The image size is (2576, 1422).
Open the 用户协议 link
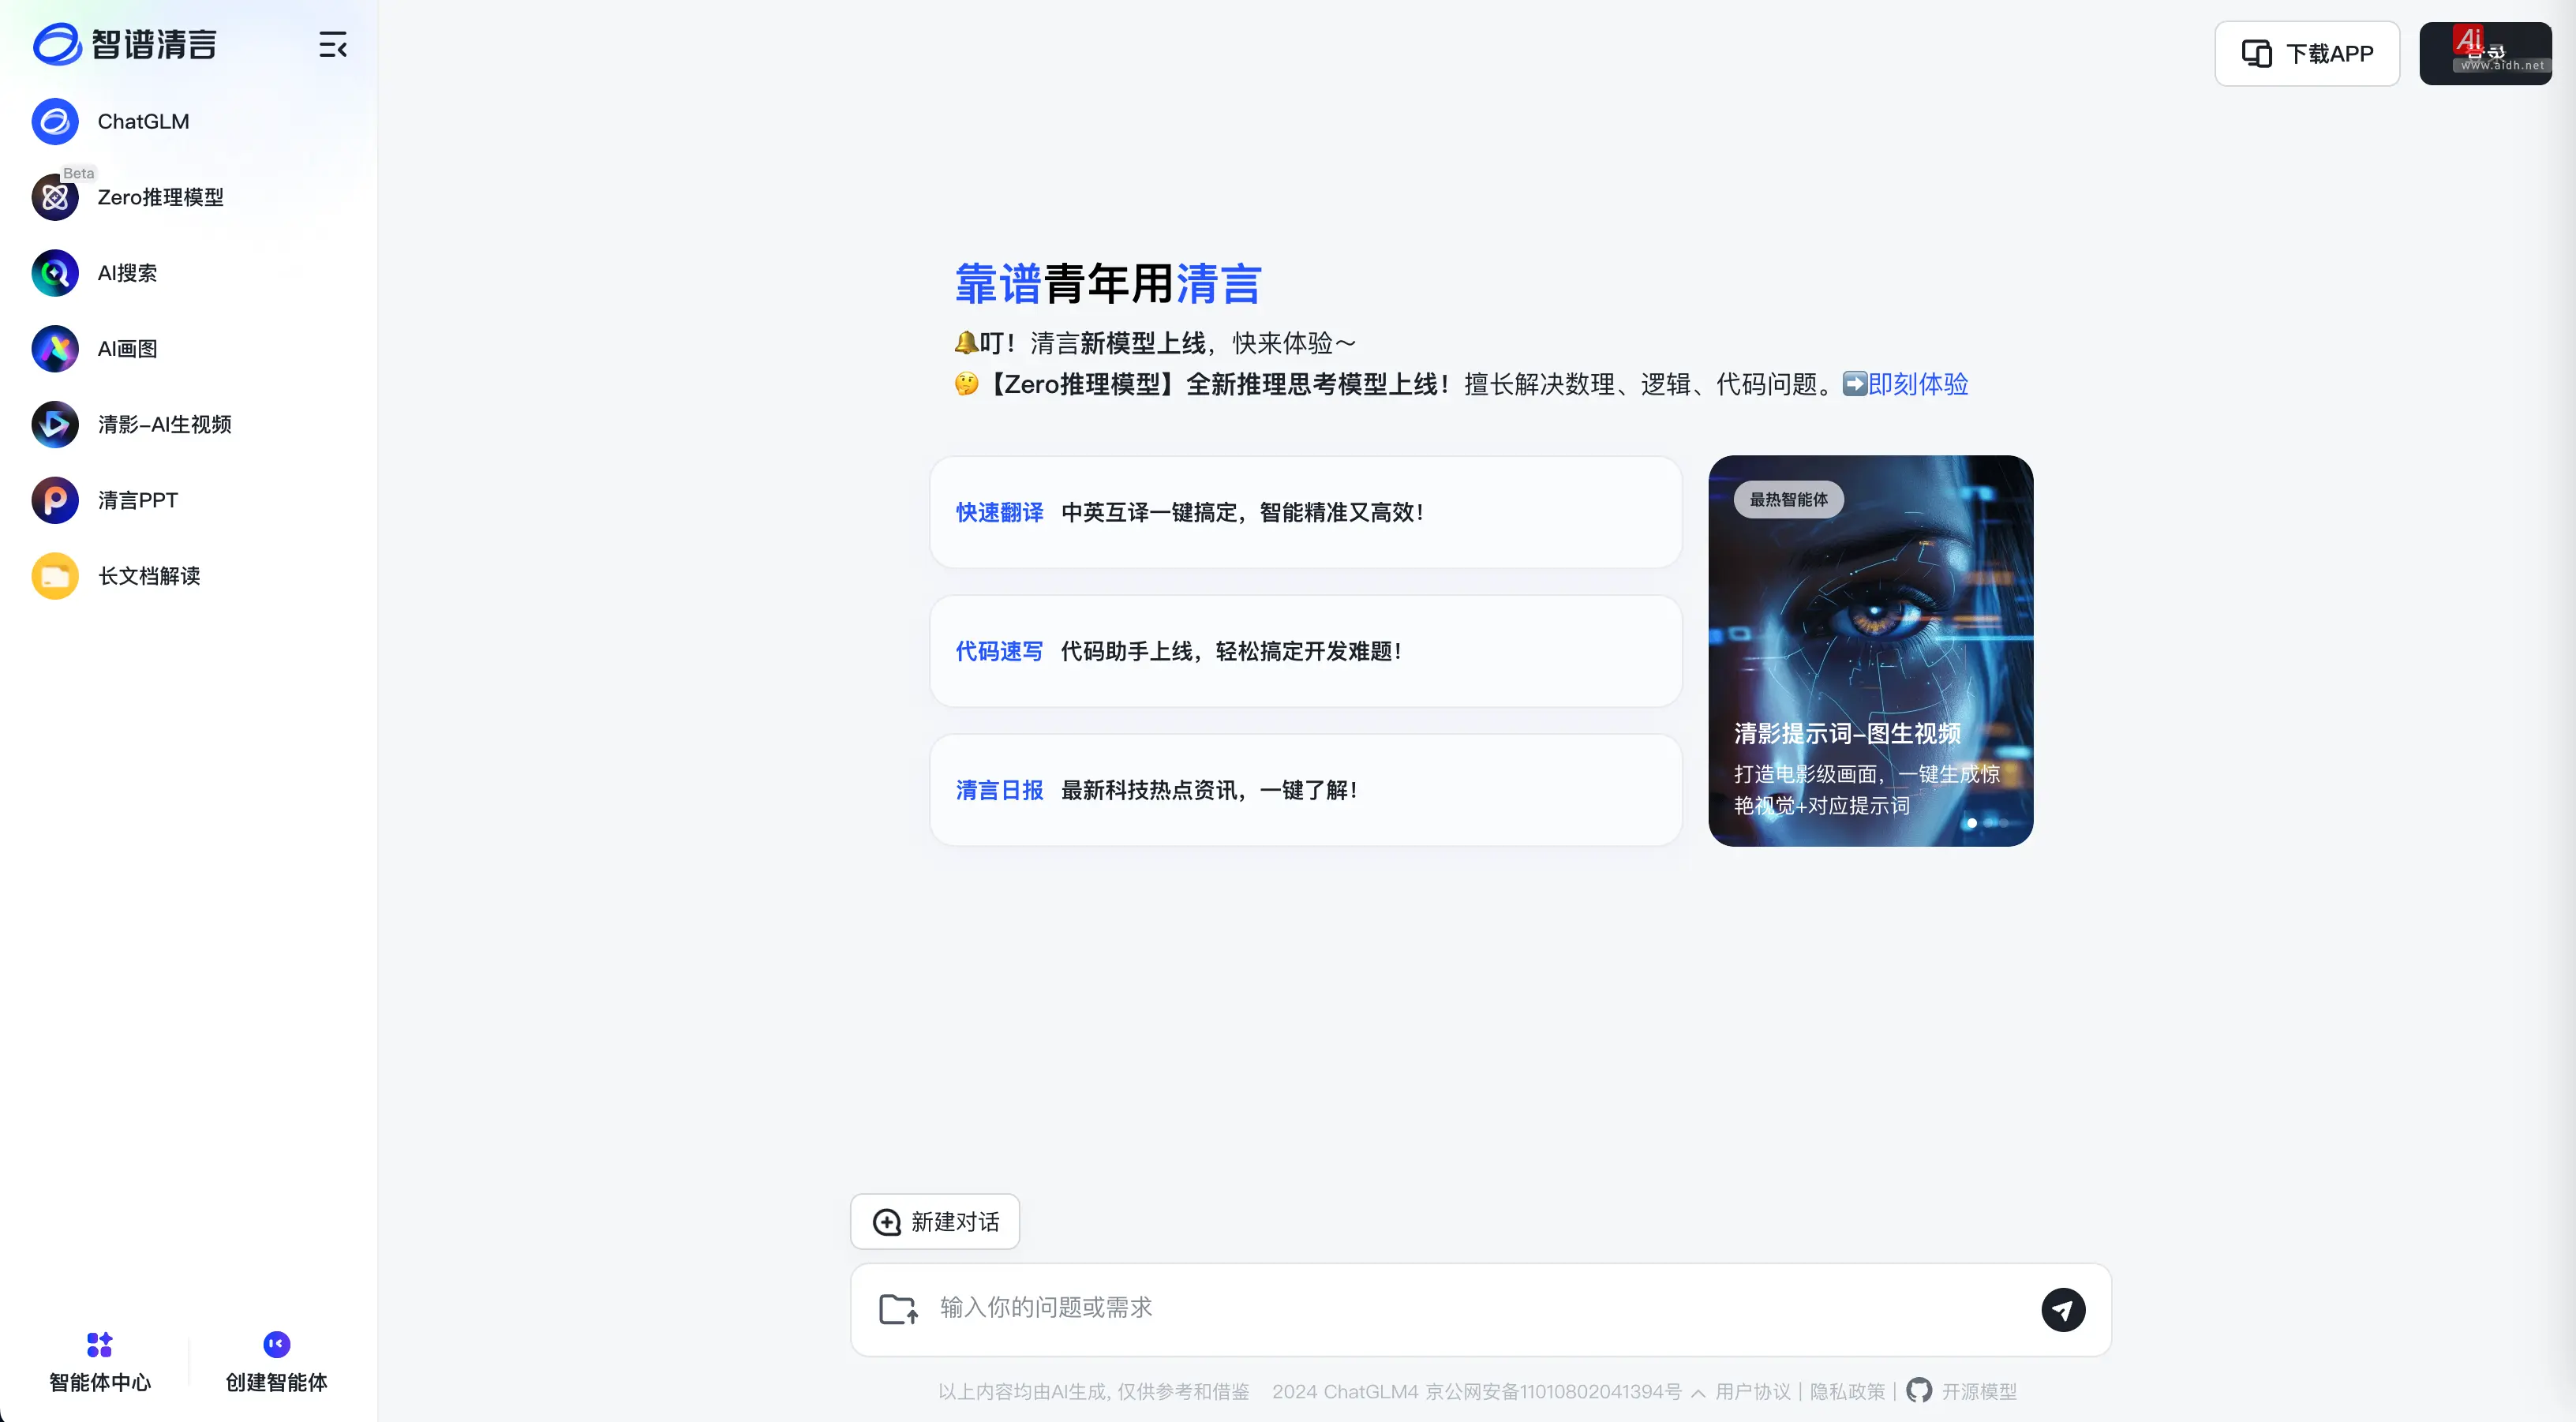[x=1752, y=1392]
